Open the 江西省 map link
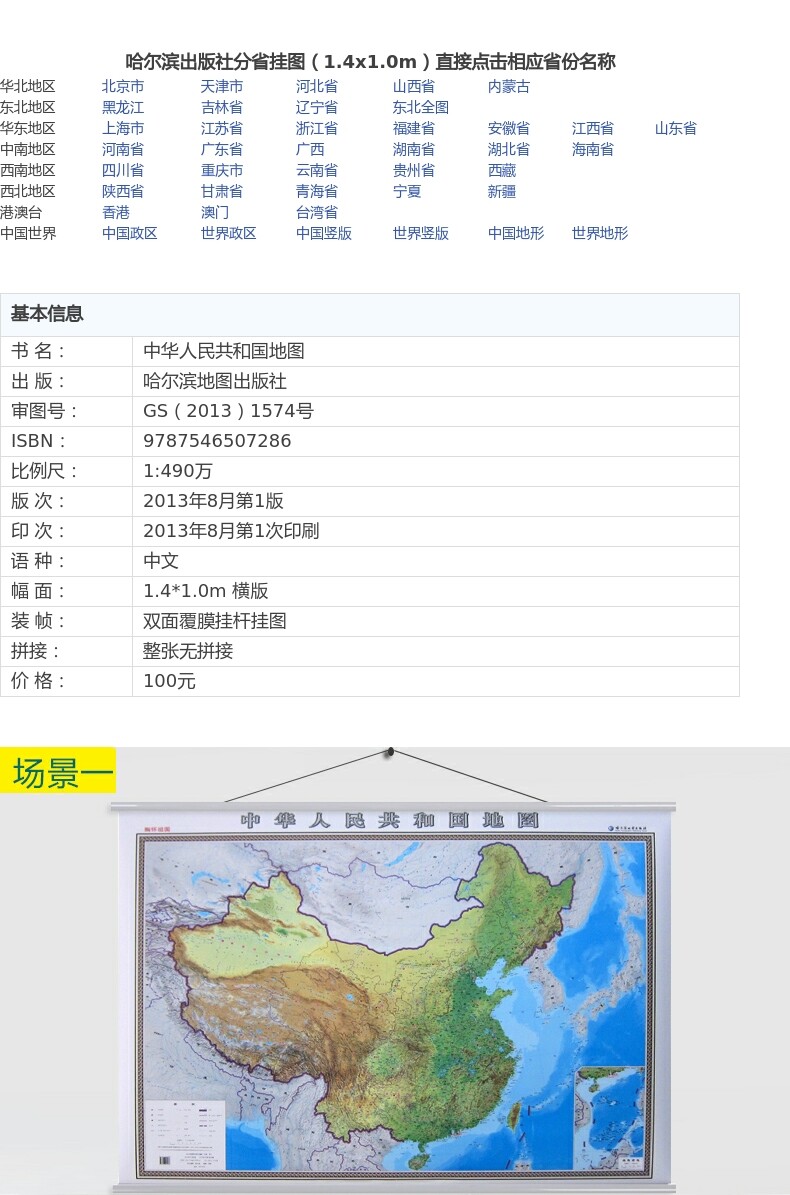Image resolution: width=790 pixels, height=1195 pixels. [x=593, y=128]
